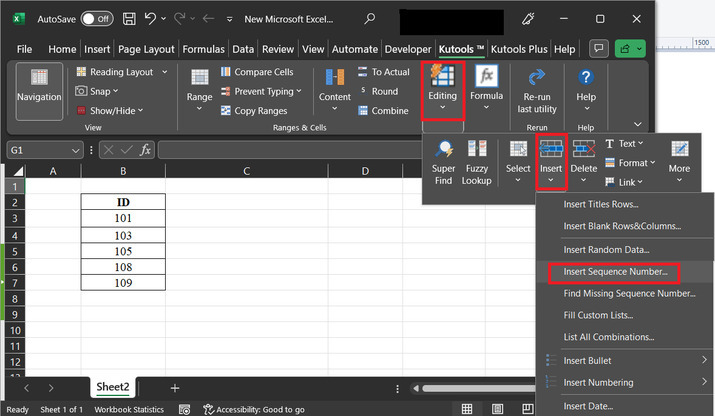
Task: Click Workbook Statistics in status bar
Action: [x=129, y=410]
